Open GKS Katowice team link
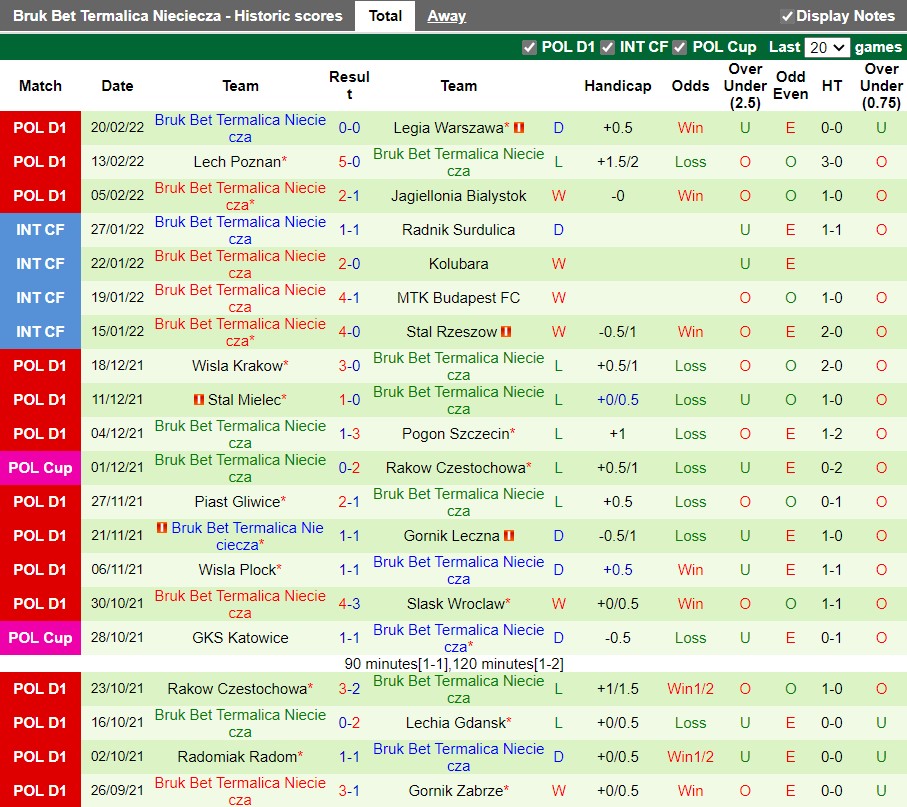Viewport: 907px width, 807px height. tap(240, 638)
